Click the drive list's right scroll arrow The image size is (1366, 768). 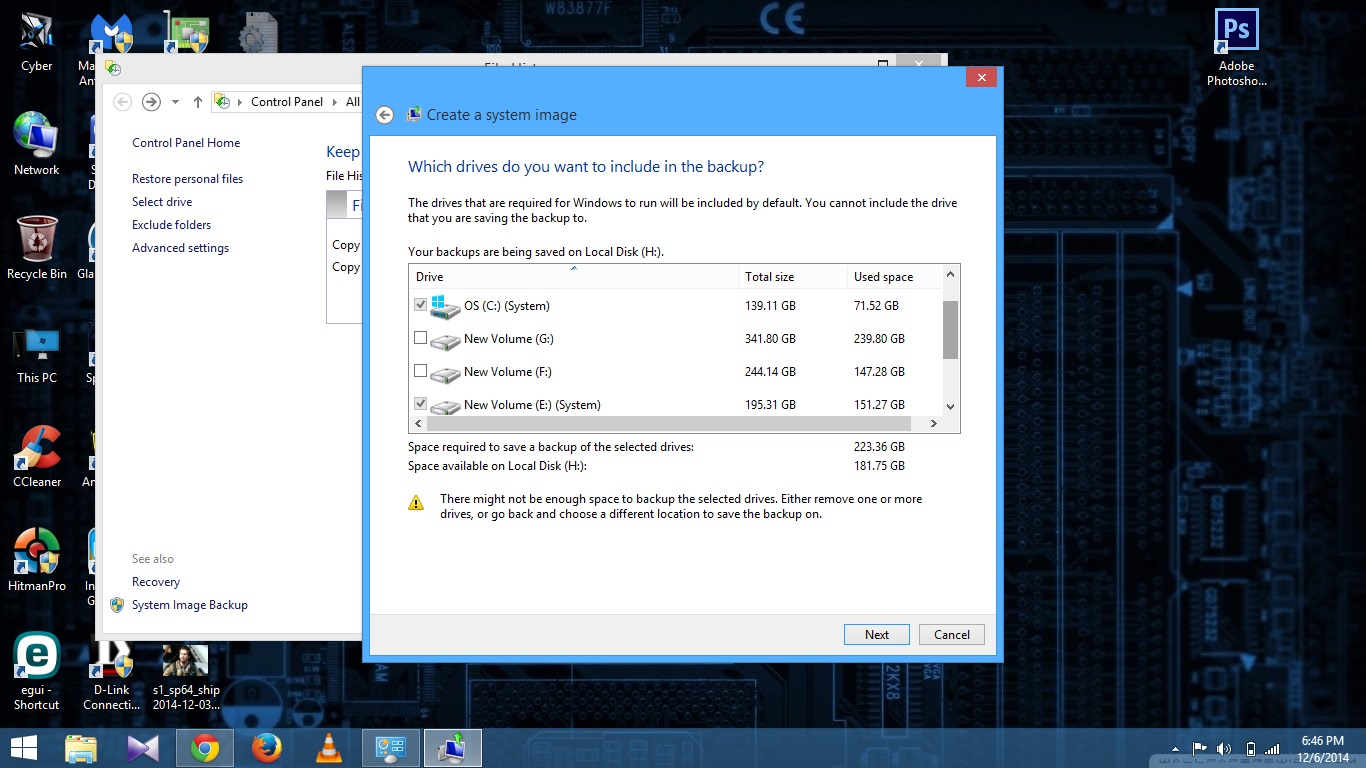tap(934, 424)
